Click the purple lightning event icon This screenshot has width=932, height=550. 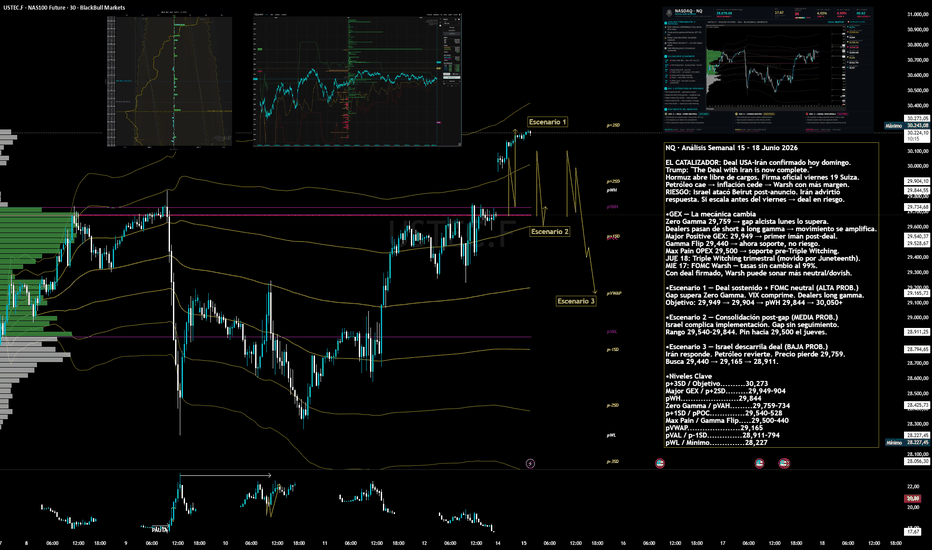tap(530, 463)
